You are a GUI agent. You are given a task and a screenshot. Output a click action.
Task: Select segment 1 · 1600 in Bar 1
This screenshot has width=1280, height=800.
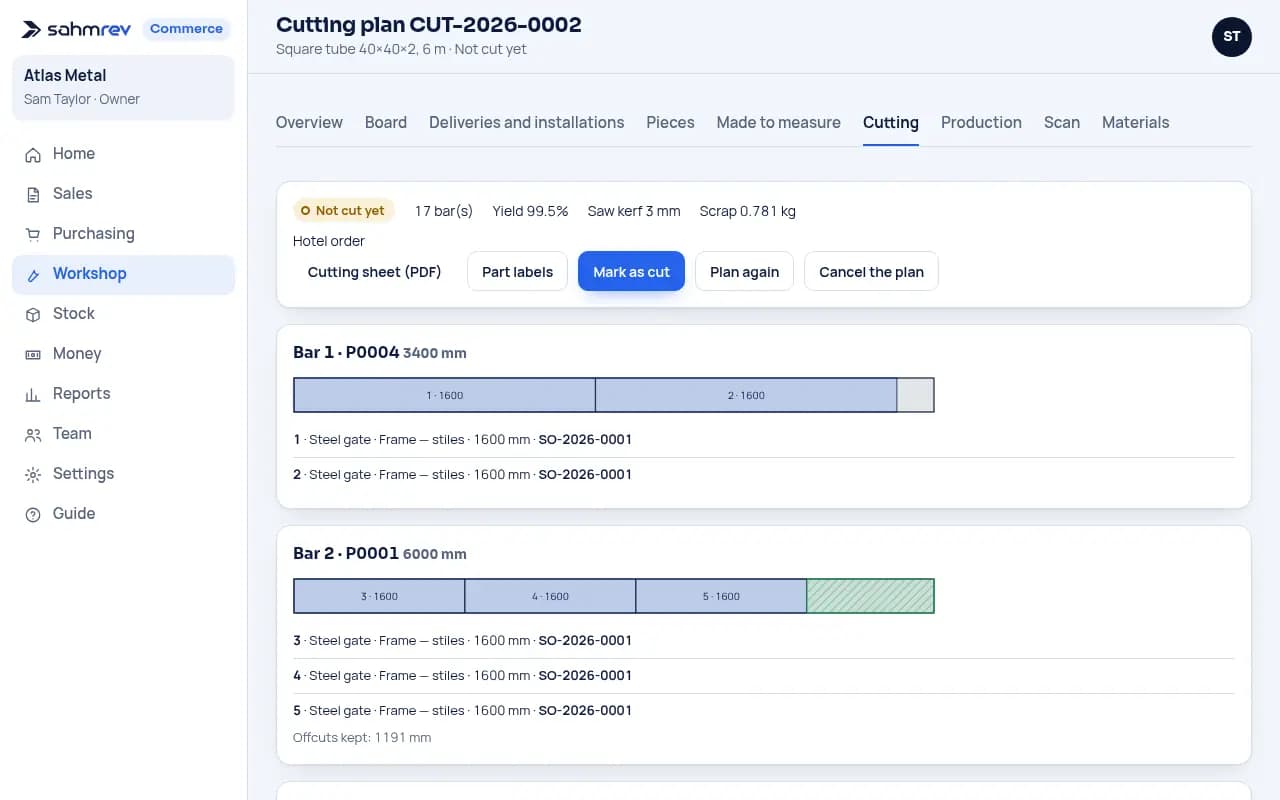coord(444,395)
